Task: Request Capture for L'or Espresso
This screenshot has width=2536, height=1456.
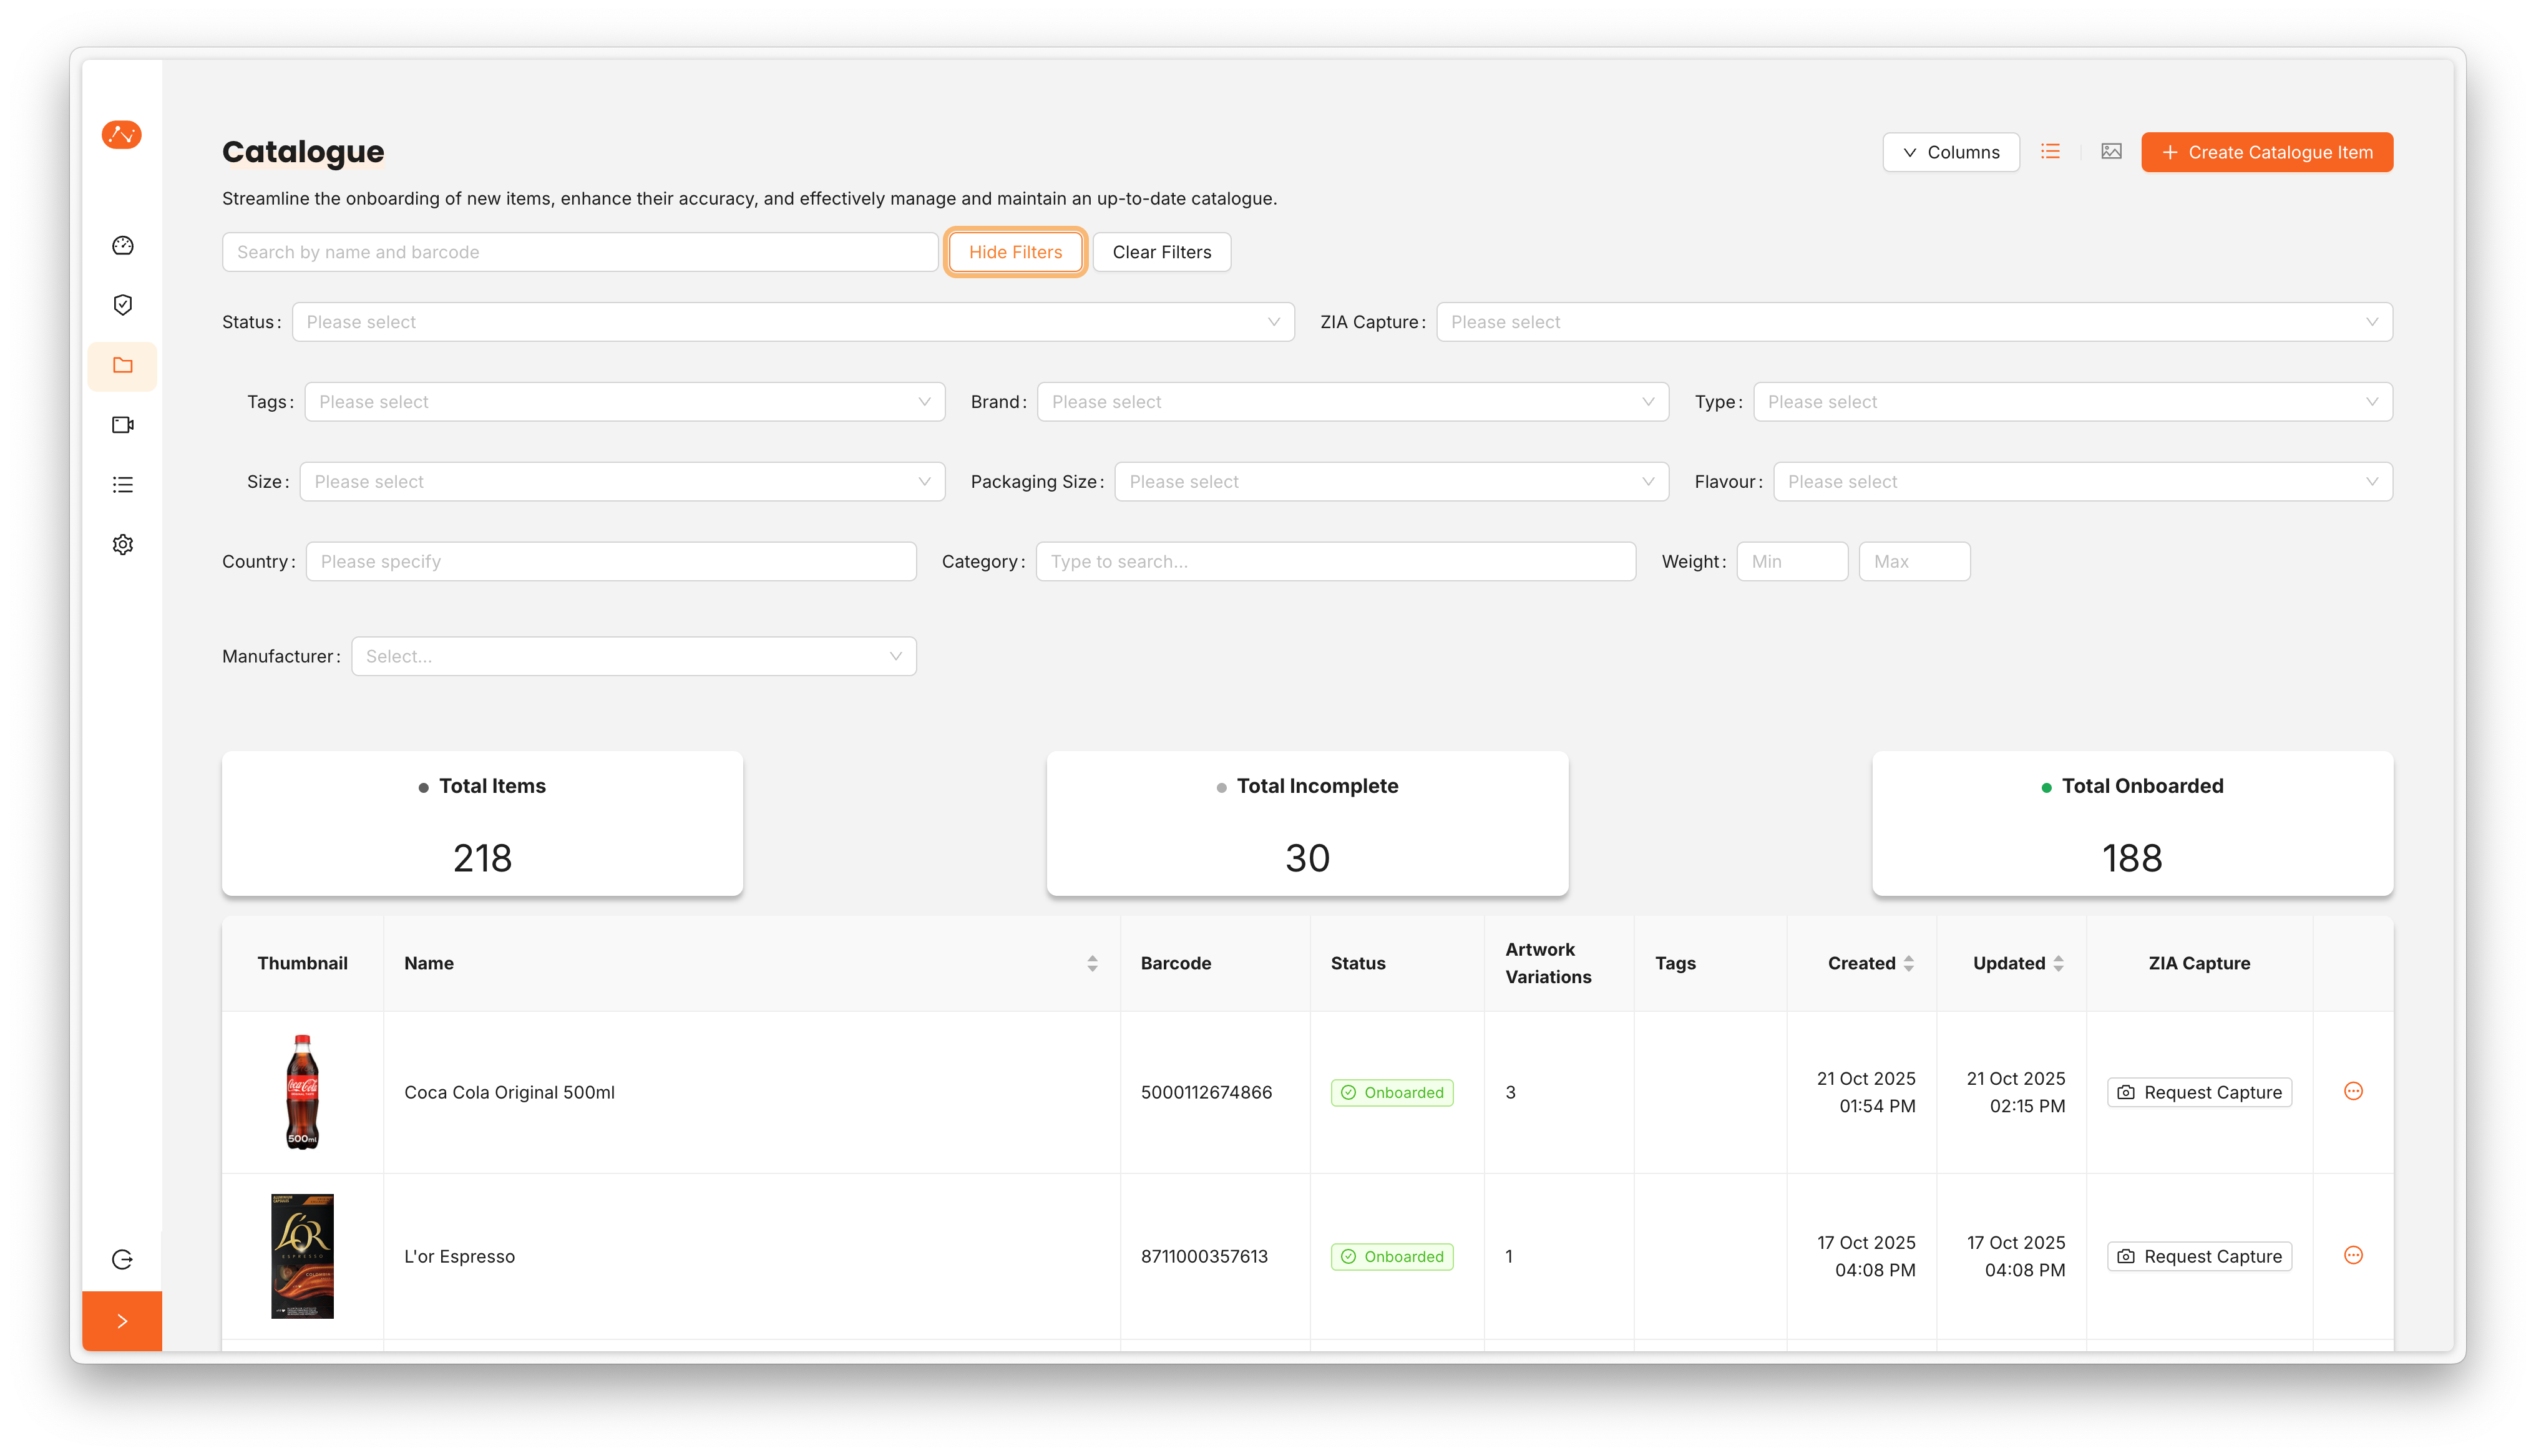Action: [2199, 1256]
